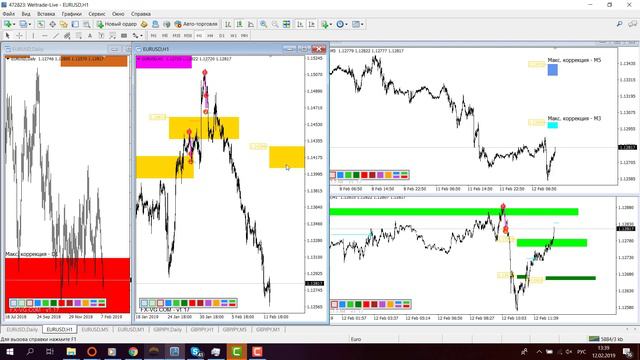Show the Market Watch window
Image resolution: width=640 pixels, height=360 pixels.
tap(41, 24)
